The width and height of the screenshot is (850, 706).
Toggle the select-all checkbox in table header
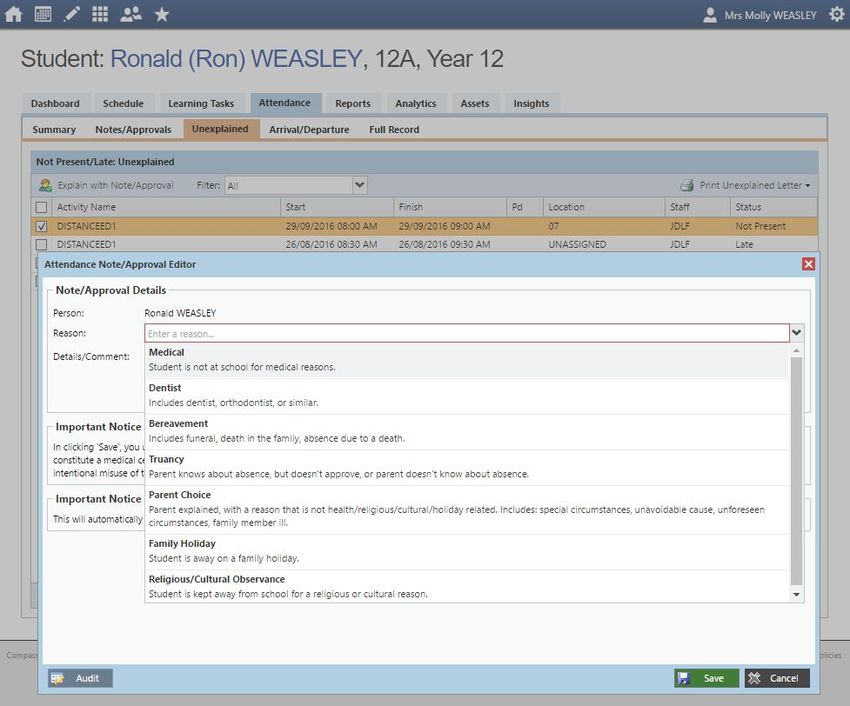coord(41,207)
